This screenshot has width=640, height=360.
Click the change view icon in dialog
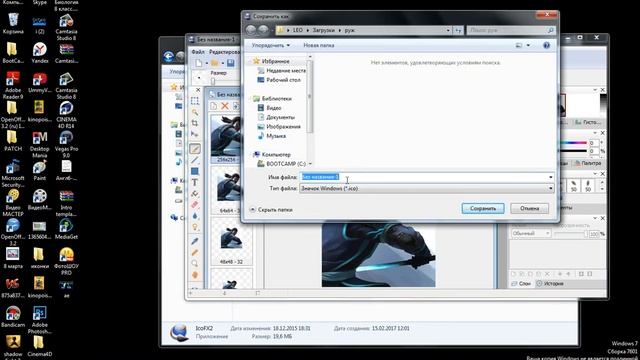(x=519, y=45)
